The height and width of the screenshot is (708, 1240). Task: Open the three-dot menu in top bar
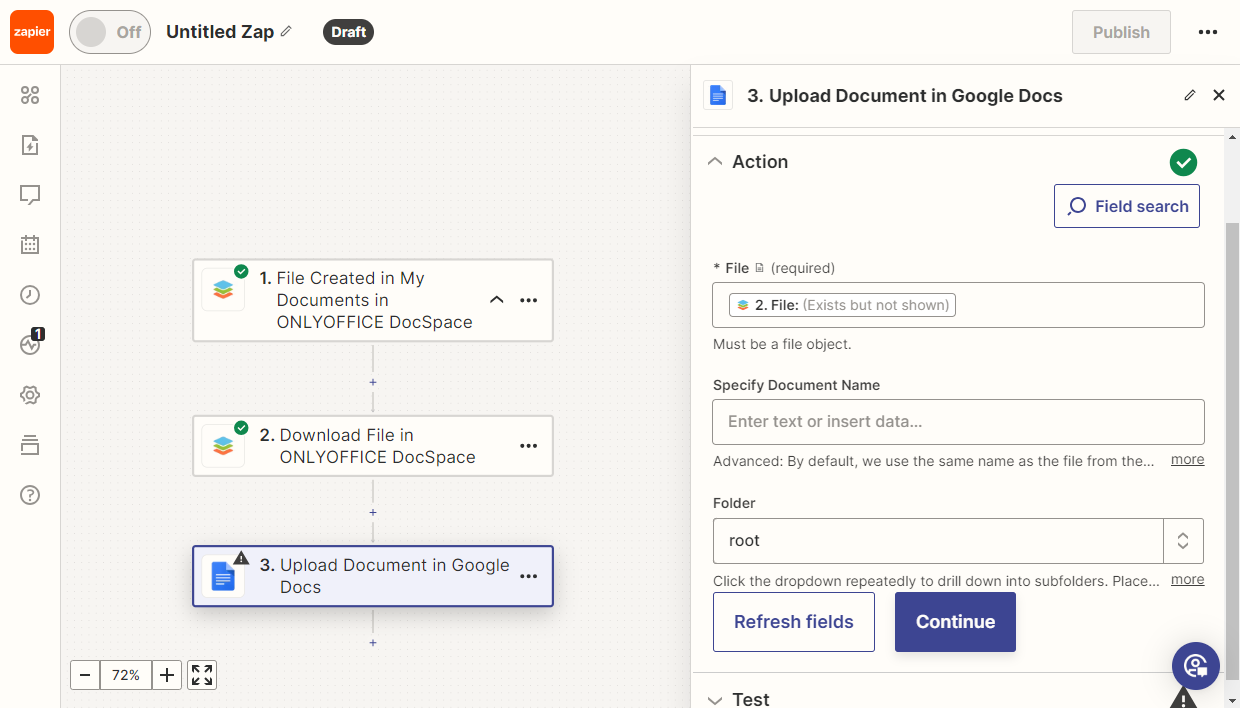pos(1208,32)
